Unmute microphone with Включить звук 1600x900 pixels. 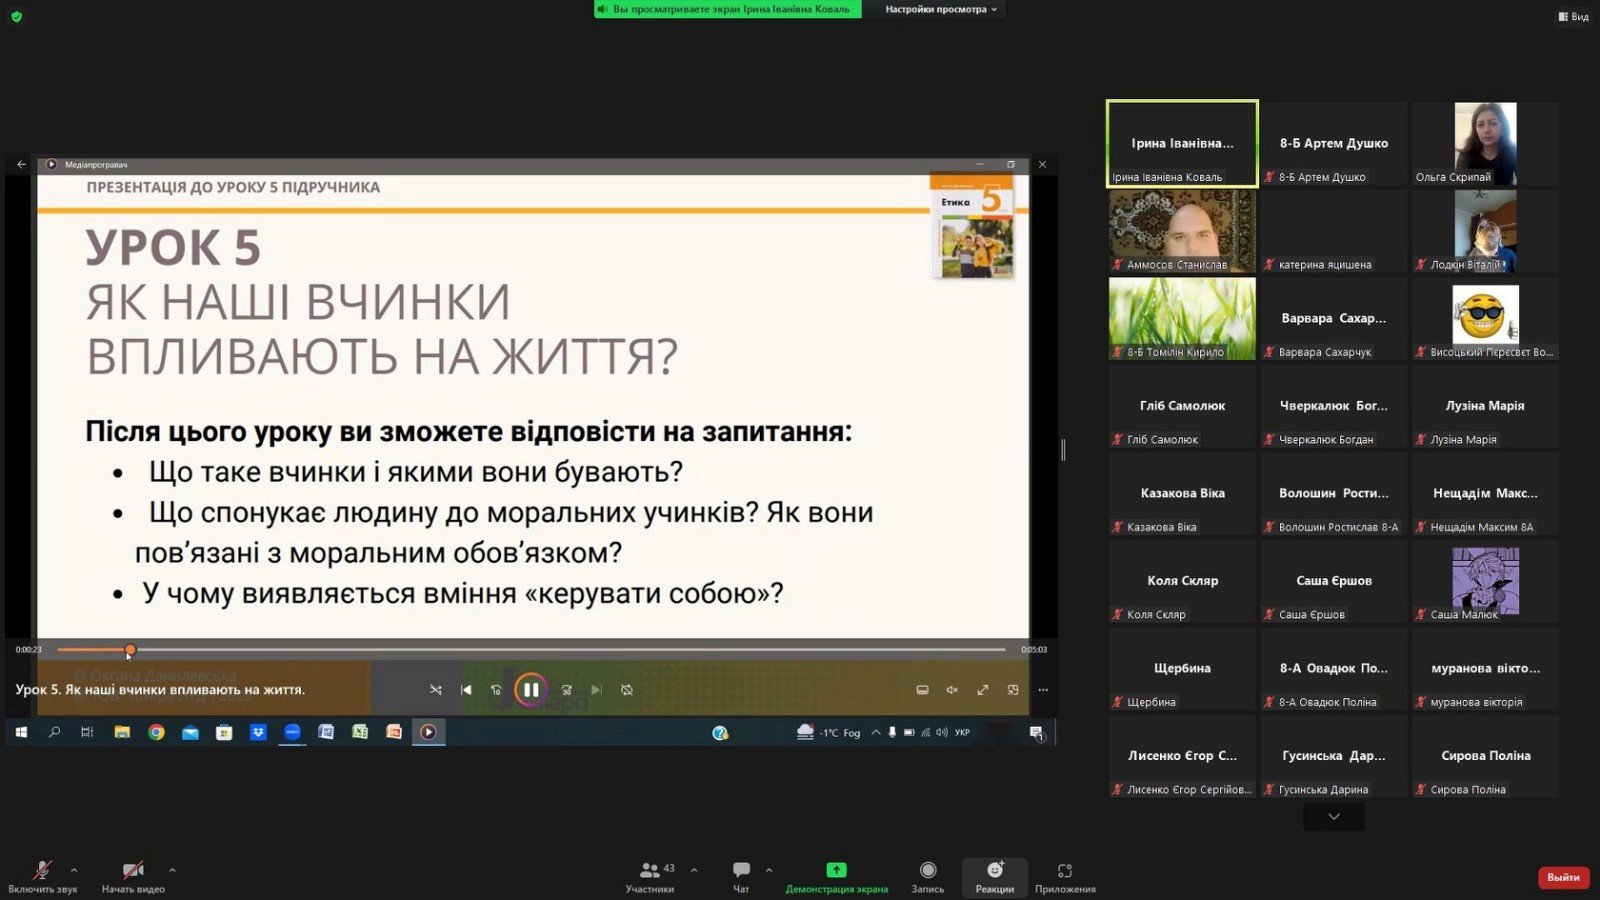(42, 876)
